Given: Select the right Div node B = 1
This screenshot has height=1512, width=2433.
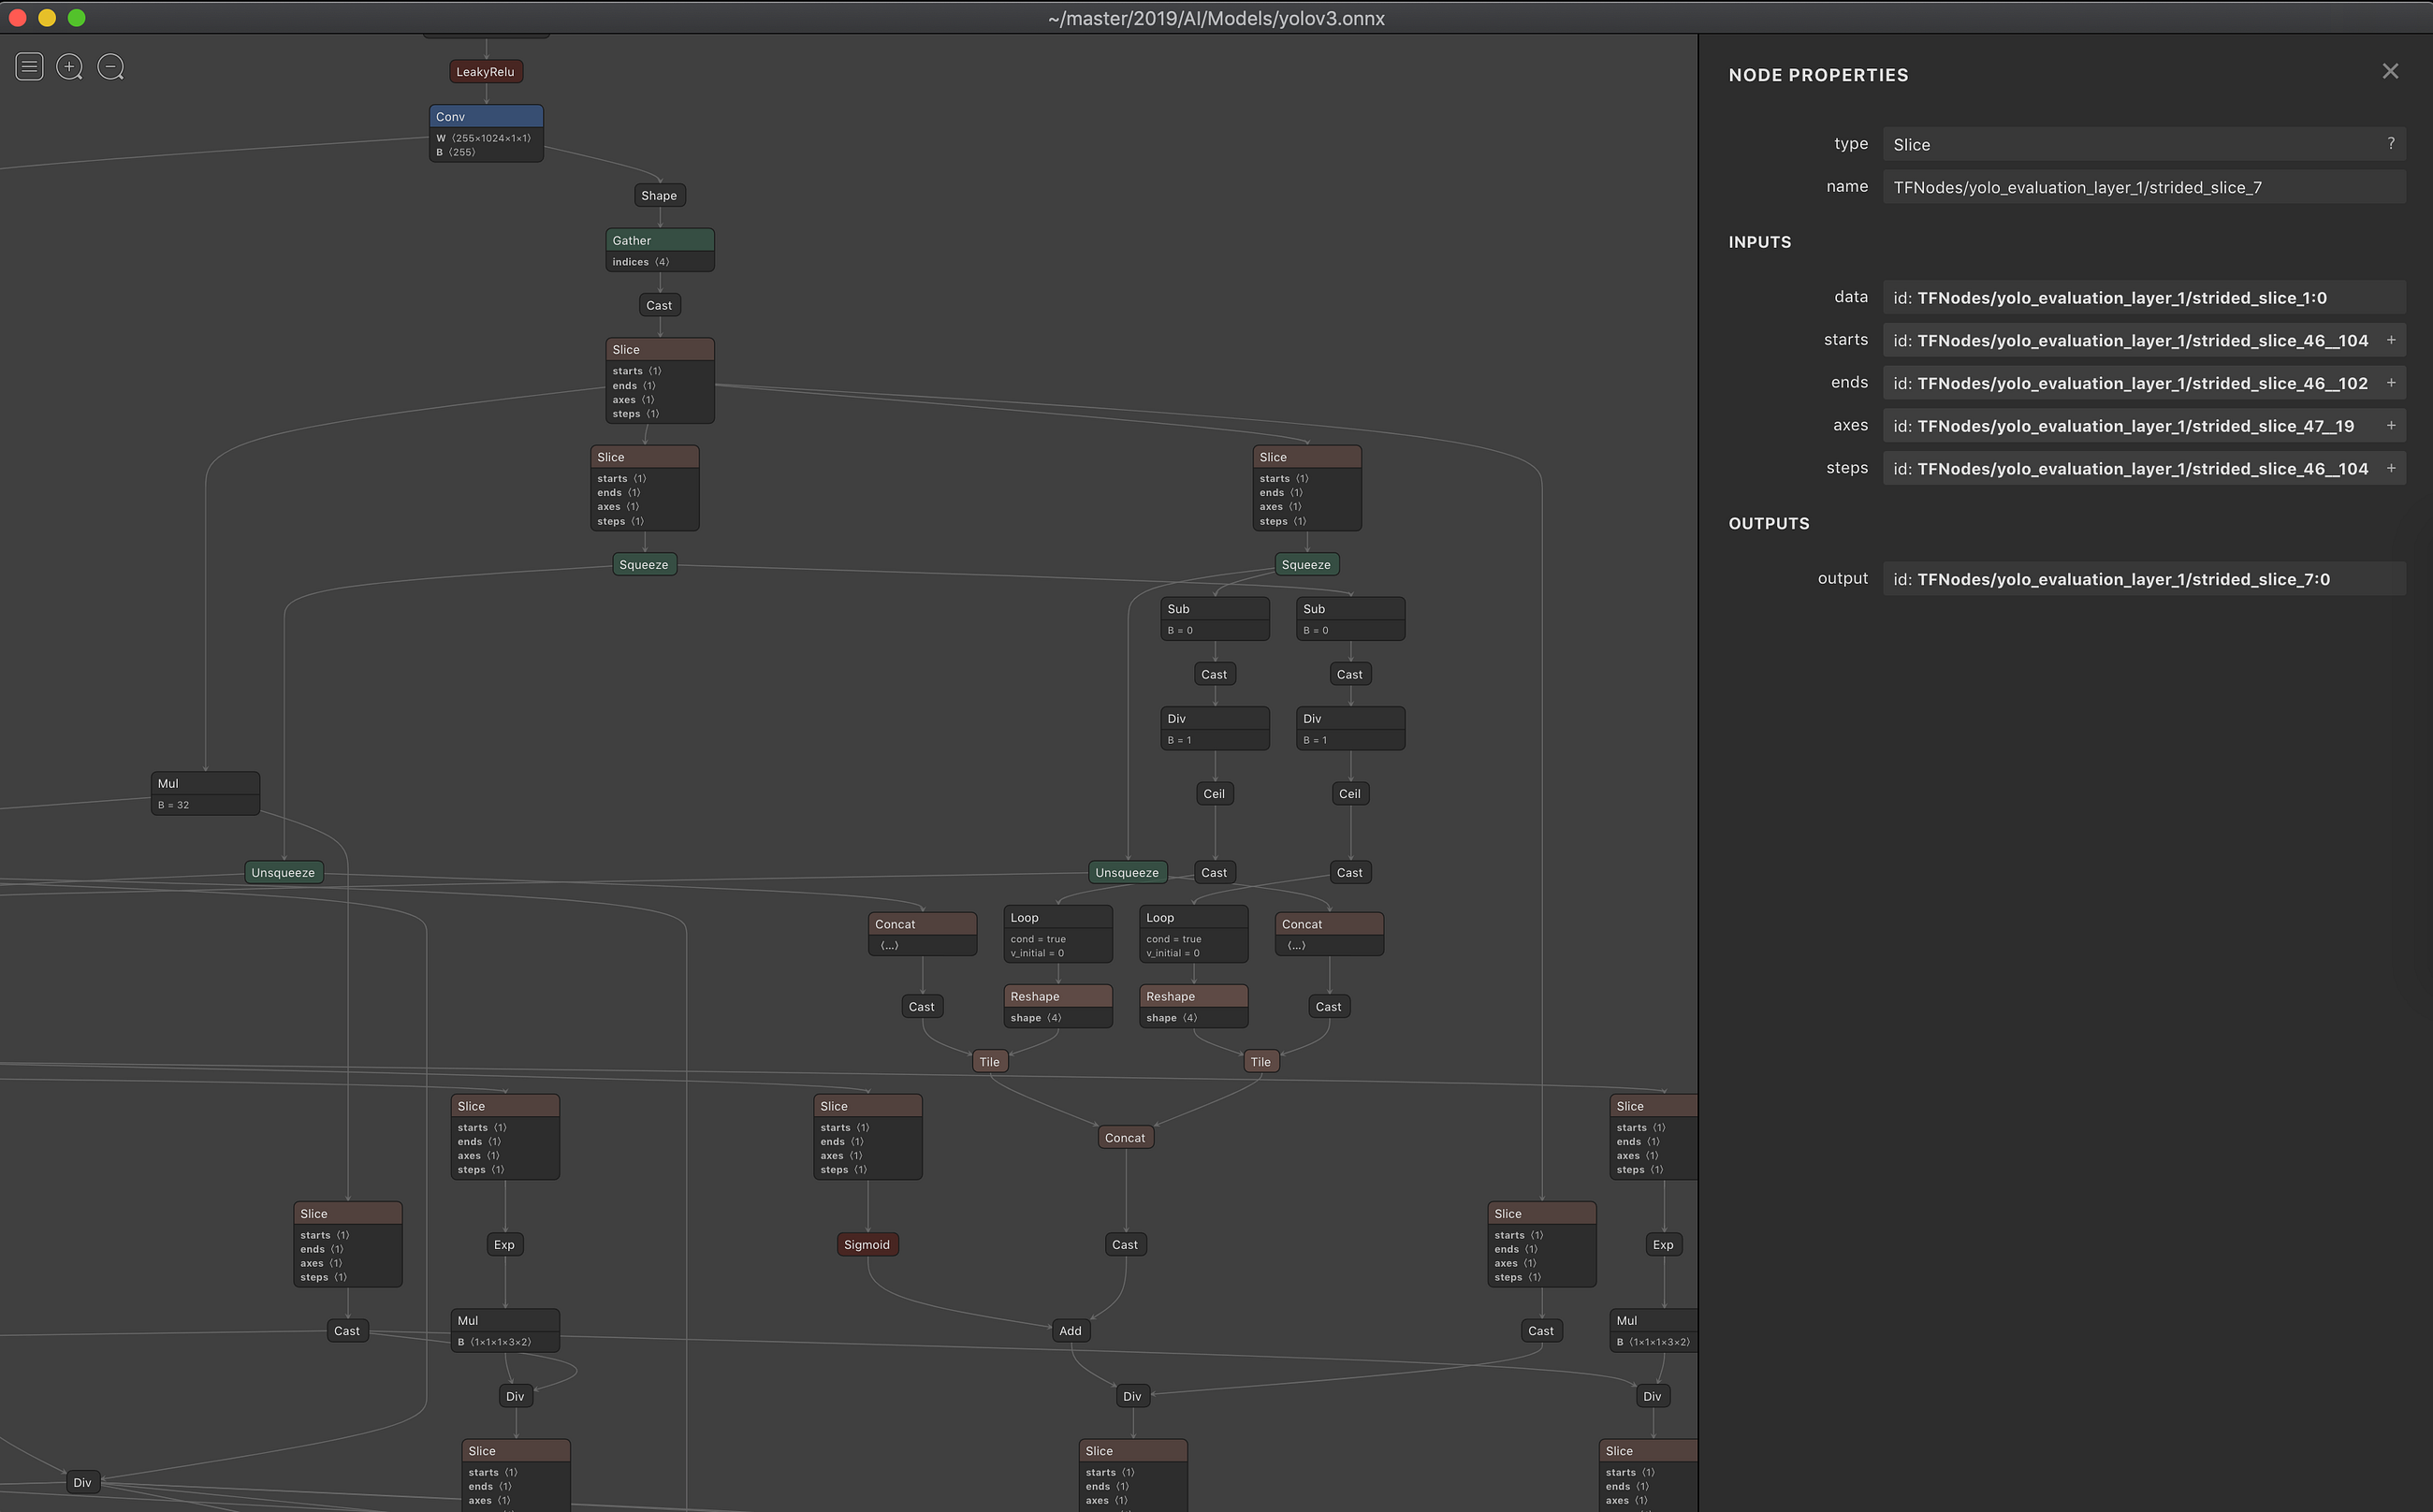Looking at the screenshot, I should pos(1350,729).
